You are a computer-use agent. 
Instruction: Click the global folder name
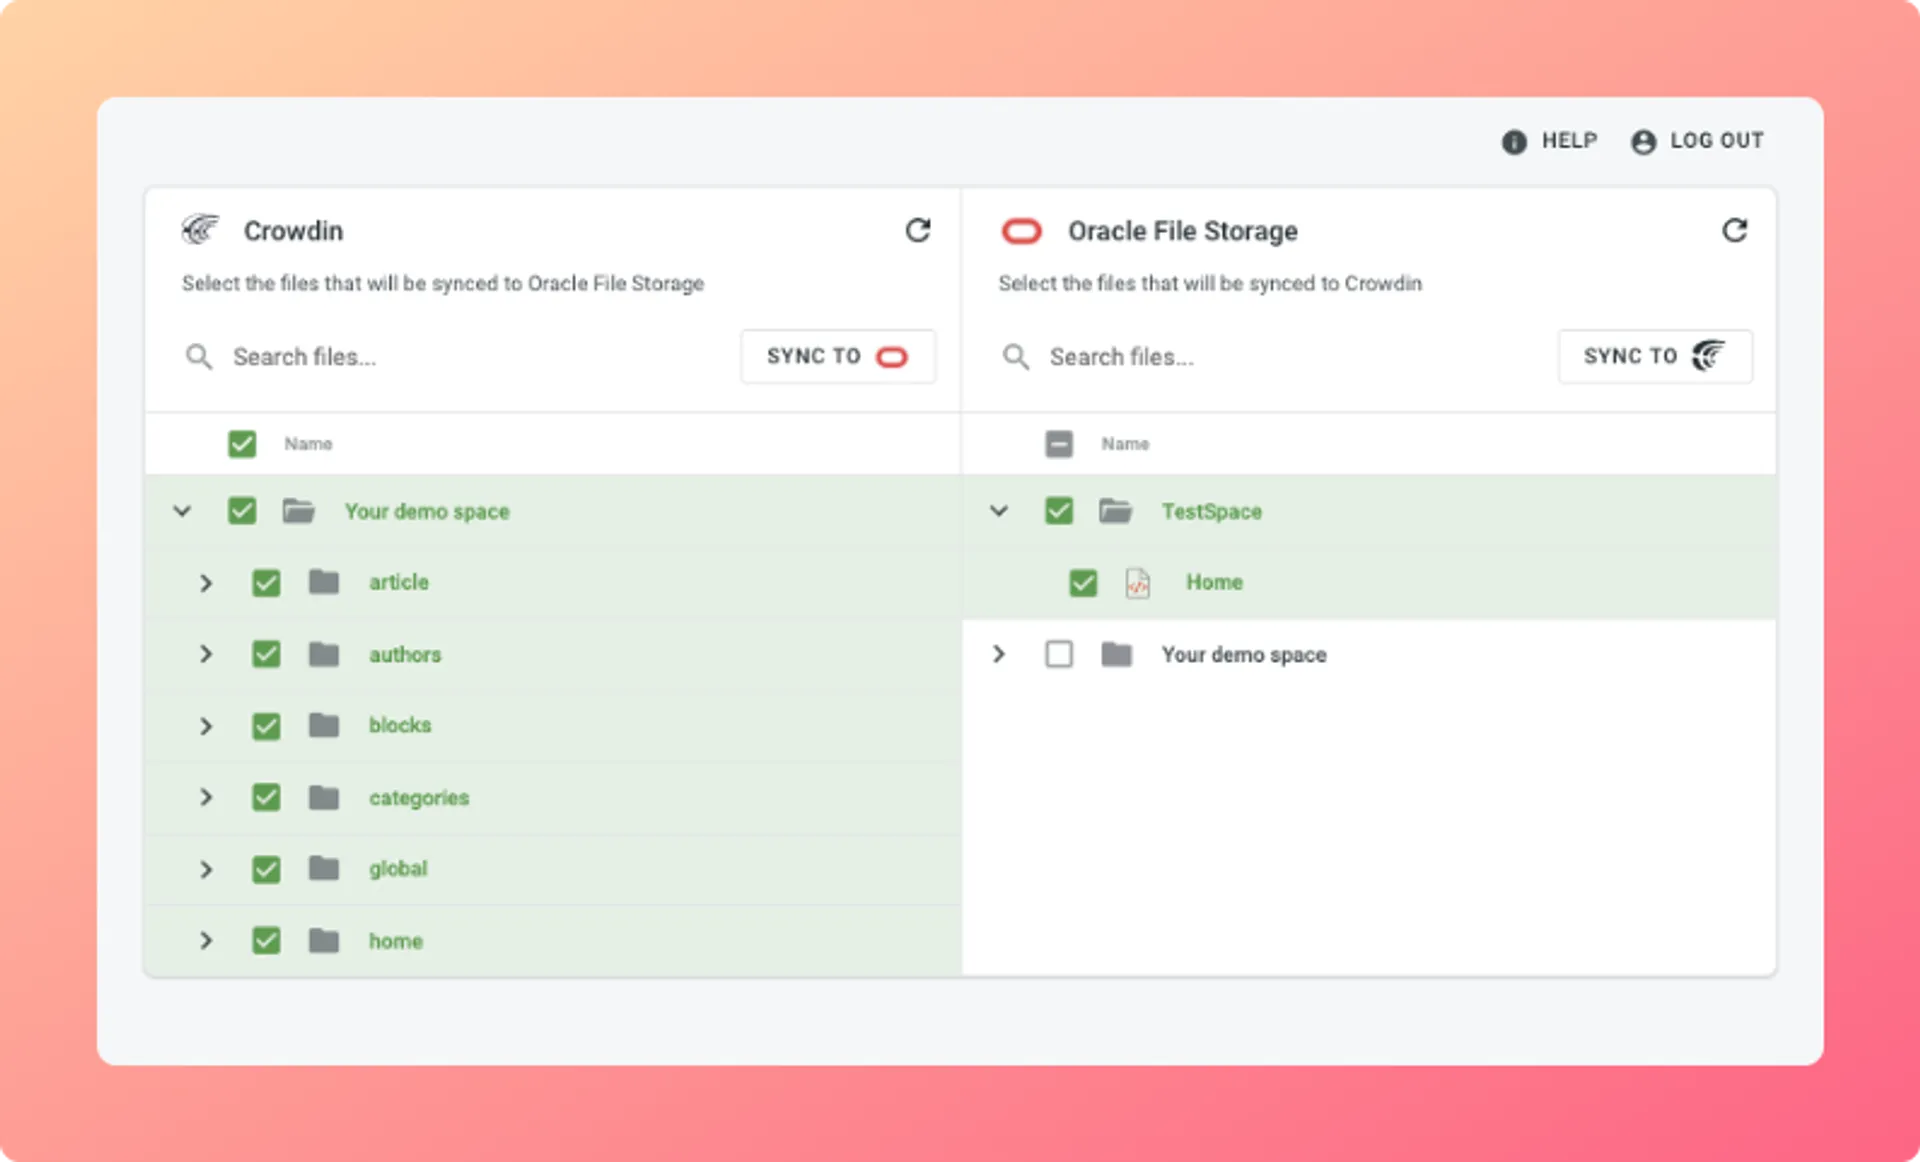pos(398,869)
